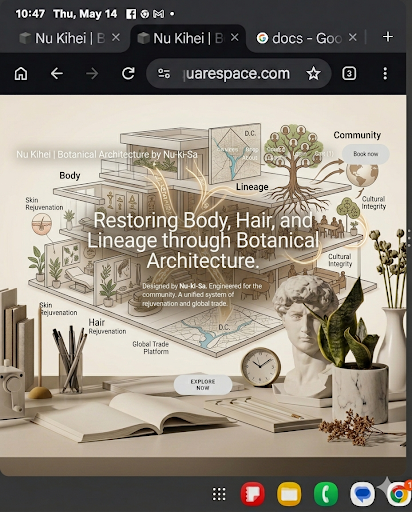Image resolution: width=412 pixels, height=512 pixels.
Task: Close the active Nu Kihei tab
Action: [234, 37]
